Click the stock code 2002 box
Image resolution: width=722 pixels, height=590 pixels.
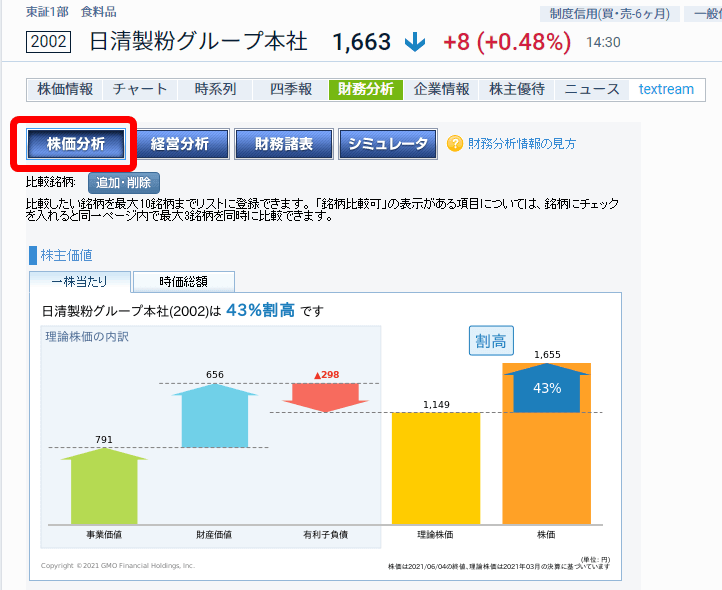coord(48,42)
